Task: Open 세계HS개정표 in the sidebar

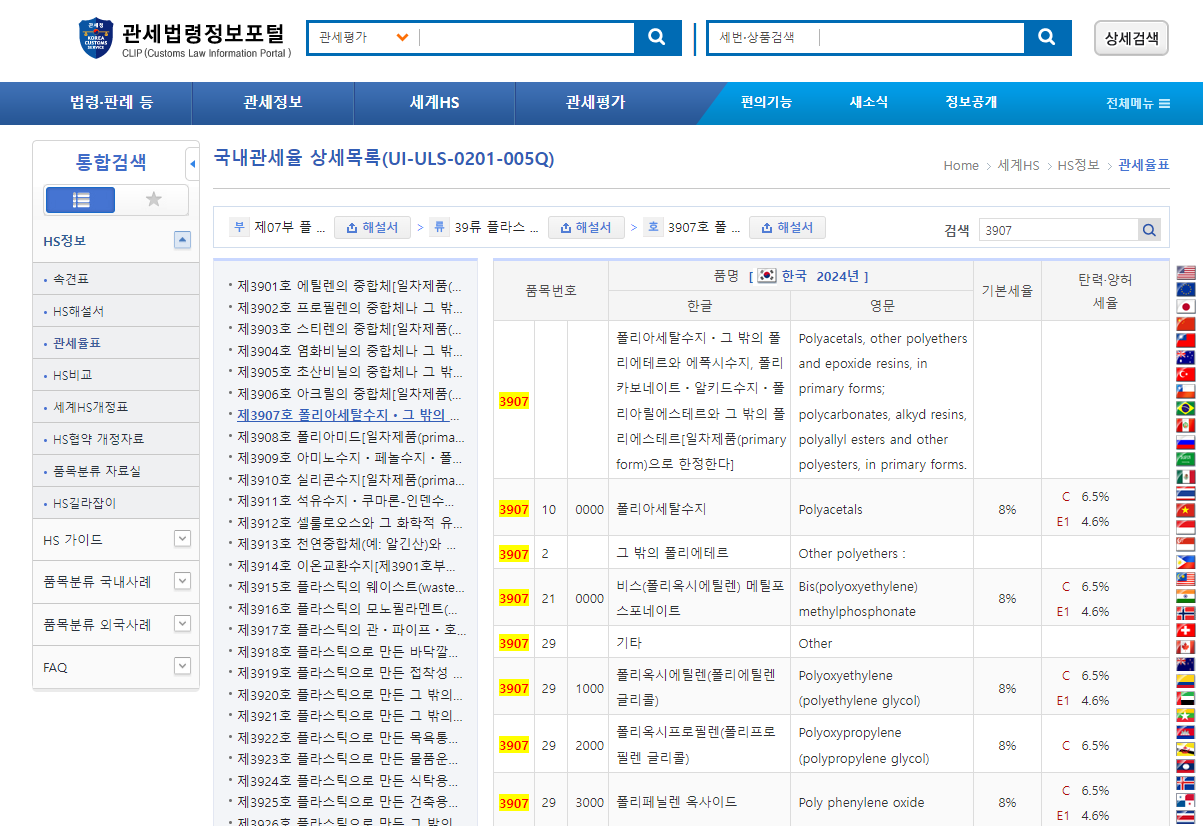Action: click(x=91, y=407)
